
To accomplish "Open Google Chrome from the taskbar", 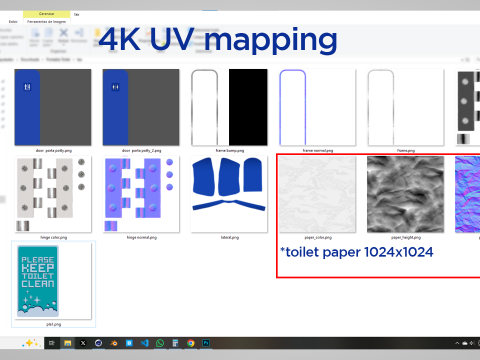I will tap(191, 343).
